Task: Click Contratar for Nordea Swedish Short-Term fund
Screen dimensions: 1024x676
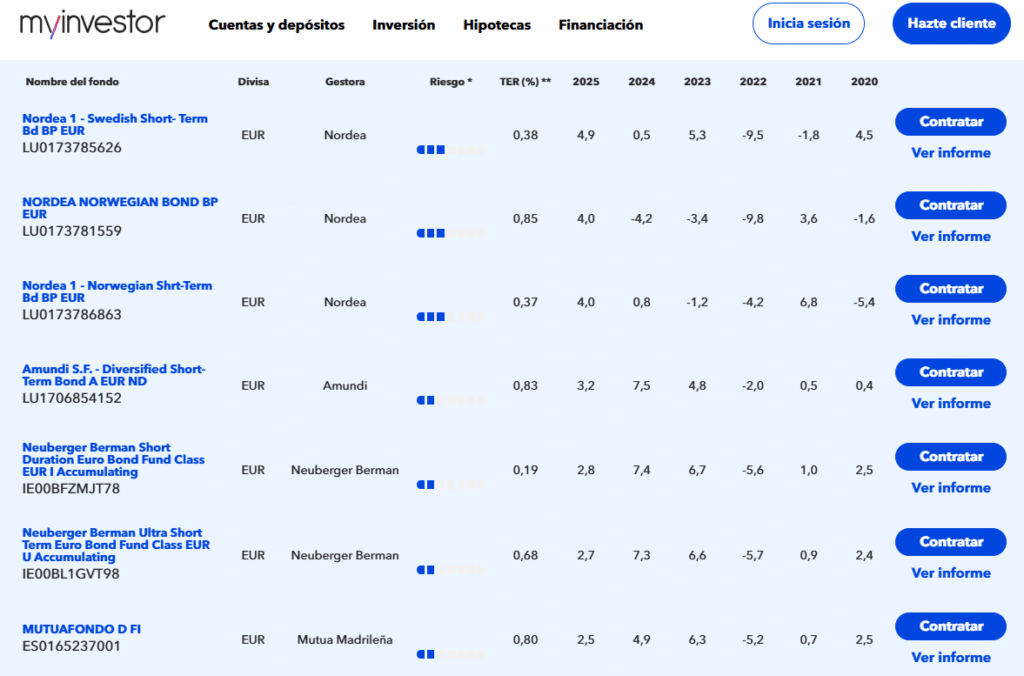Action: coord(951,121)
